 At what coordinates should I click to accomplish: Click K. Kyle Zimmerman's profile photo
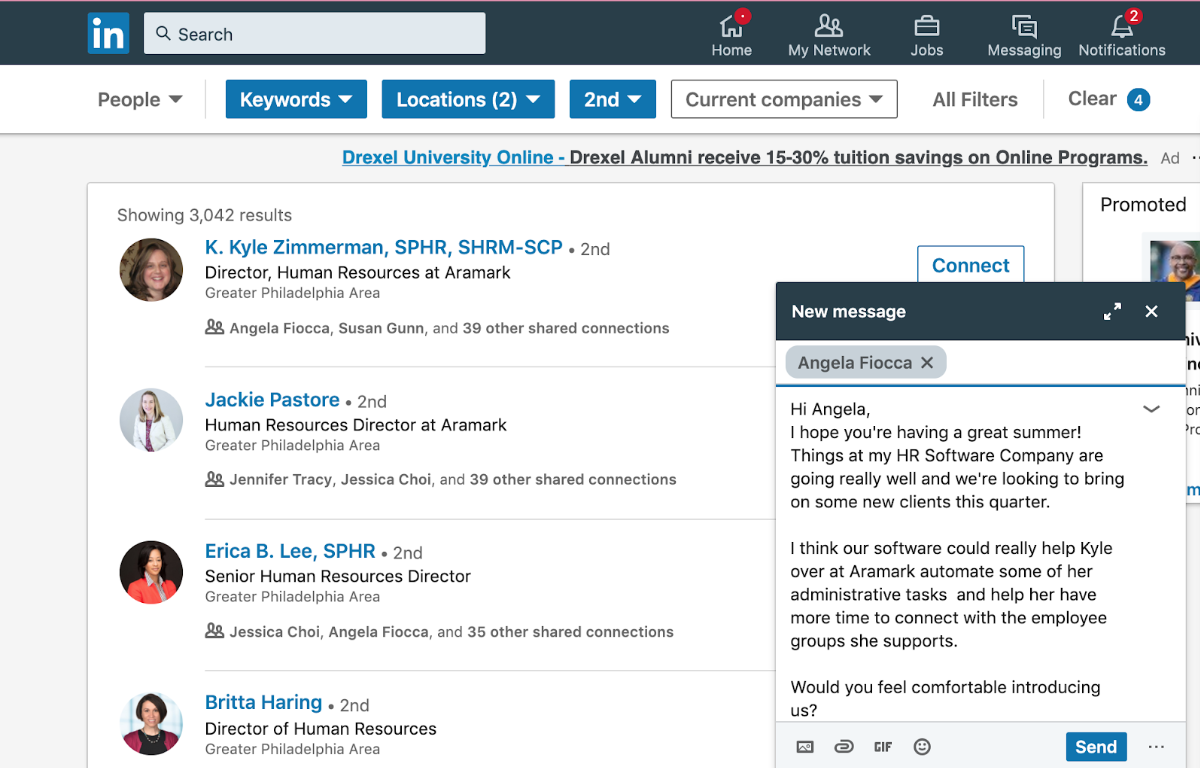[x=151, y=270]
